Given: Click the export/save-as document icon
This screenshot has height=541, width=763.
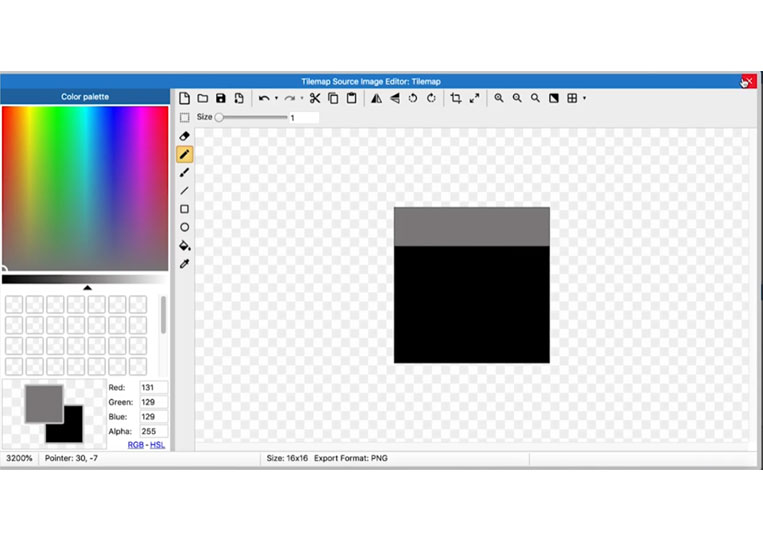Looking at the screenshot, I should pyautogui.click(x=239, y=98).
